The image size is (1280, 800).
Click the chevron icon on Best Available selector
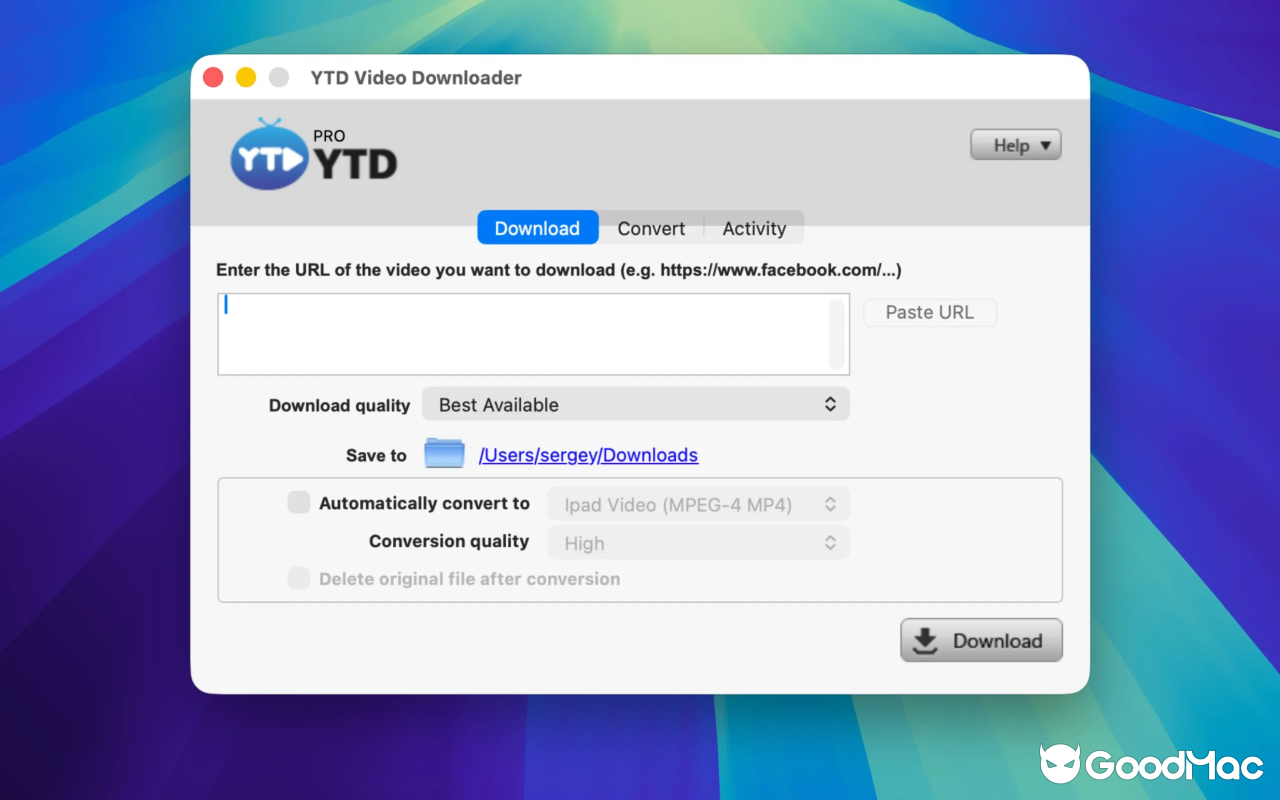pyautogui.click(x=830, y=404)
